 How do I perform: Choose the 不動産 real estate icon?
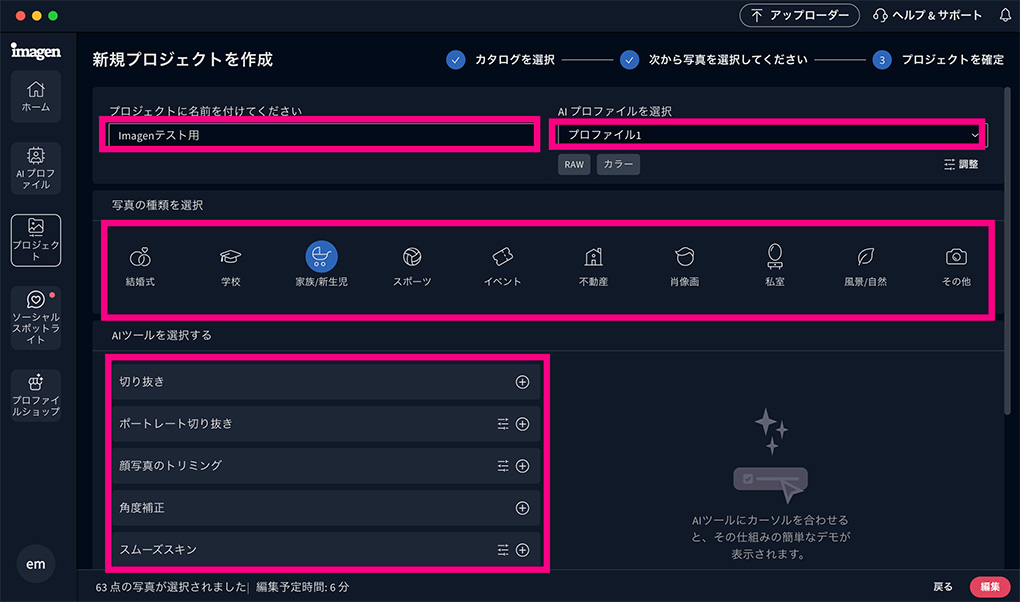593,258
